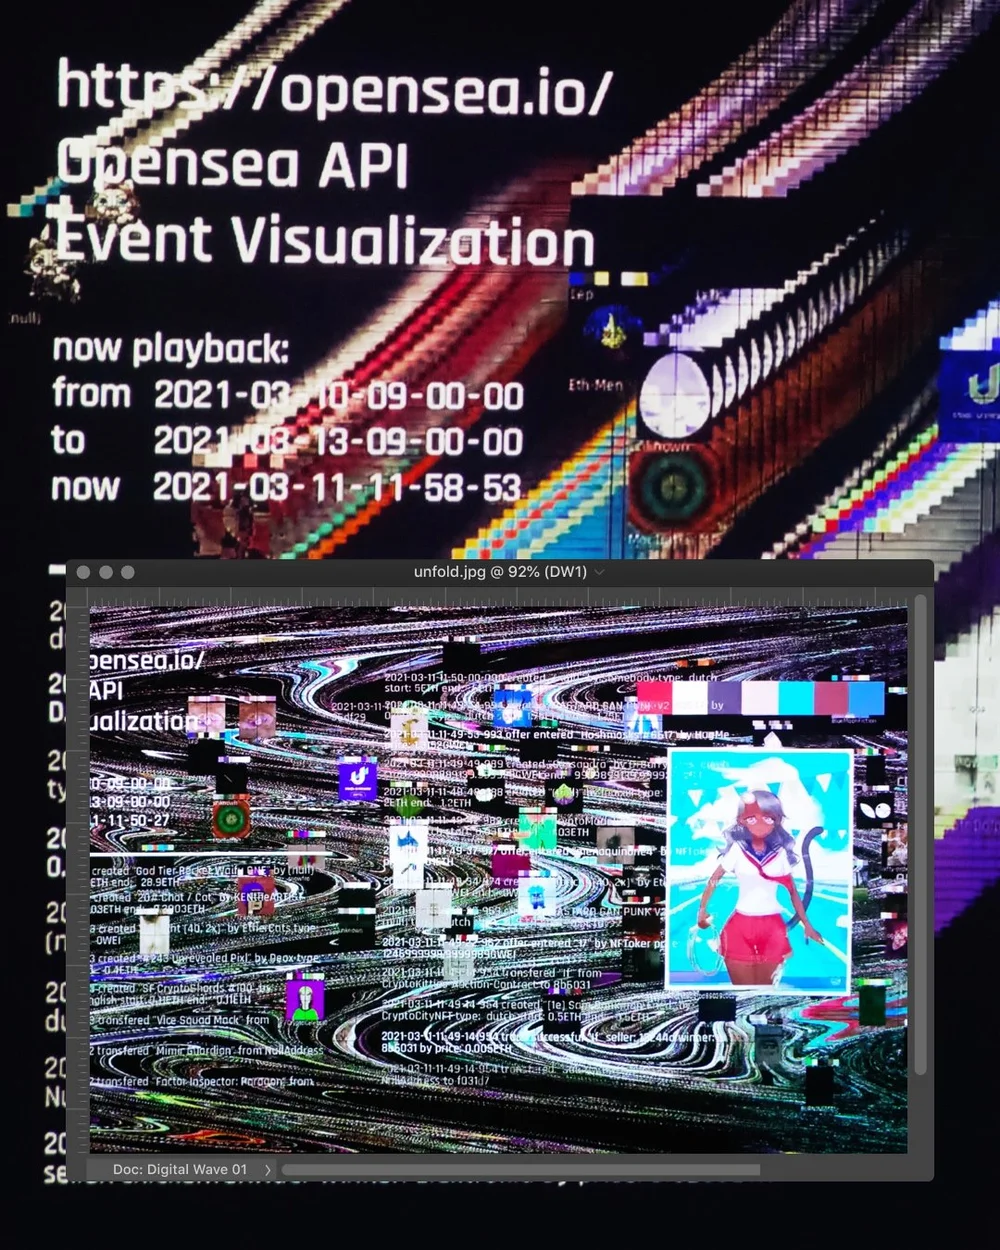This screenshot has height=1250, width=1000.
Task: Click the round white disc icon beside Eth-Men
Action: [x=675, y=396]
